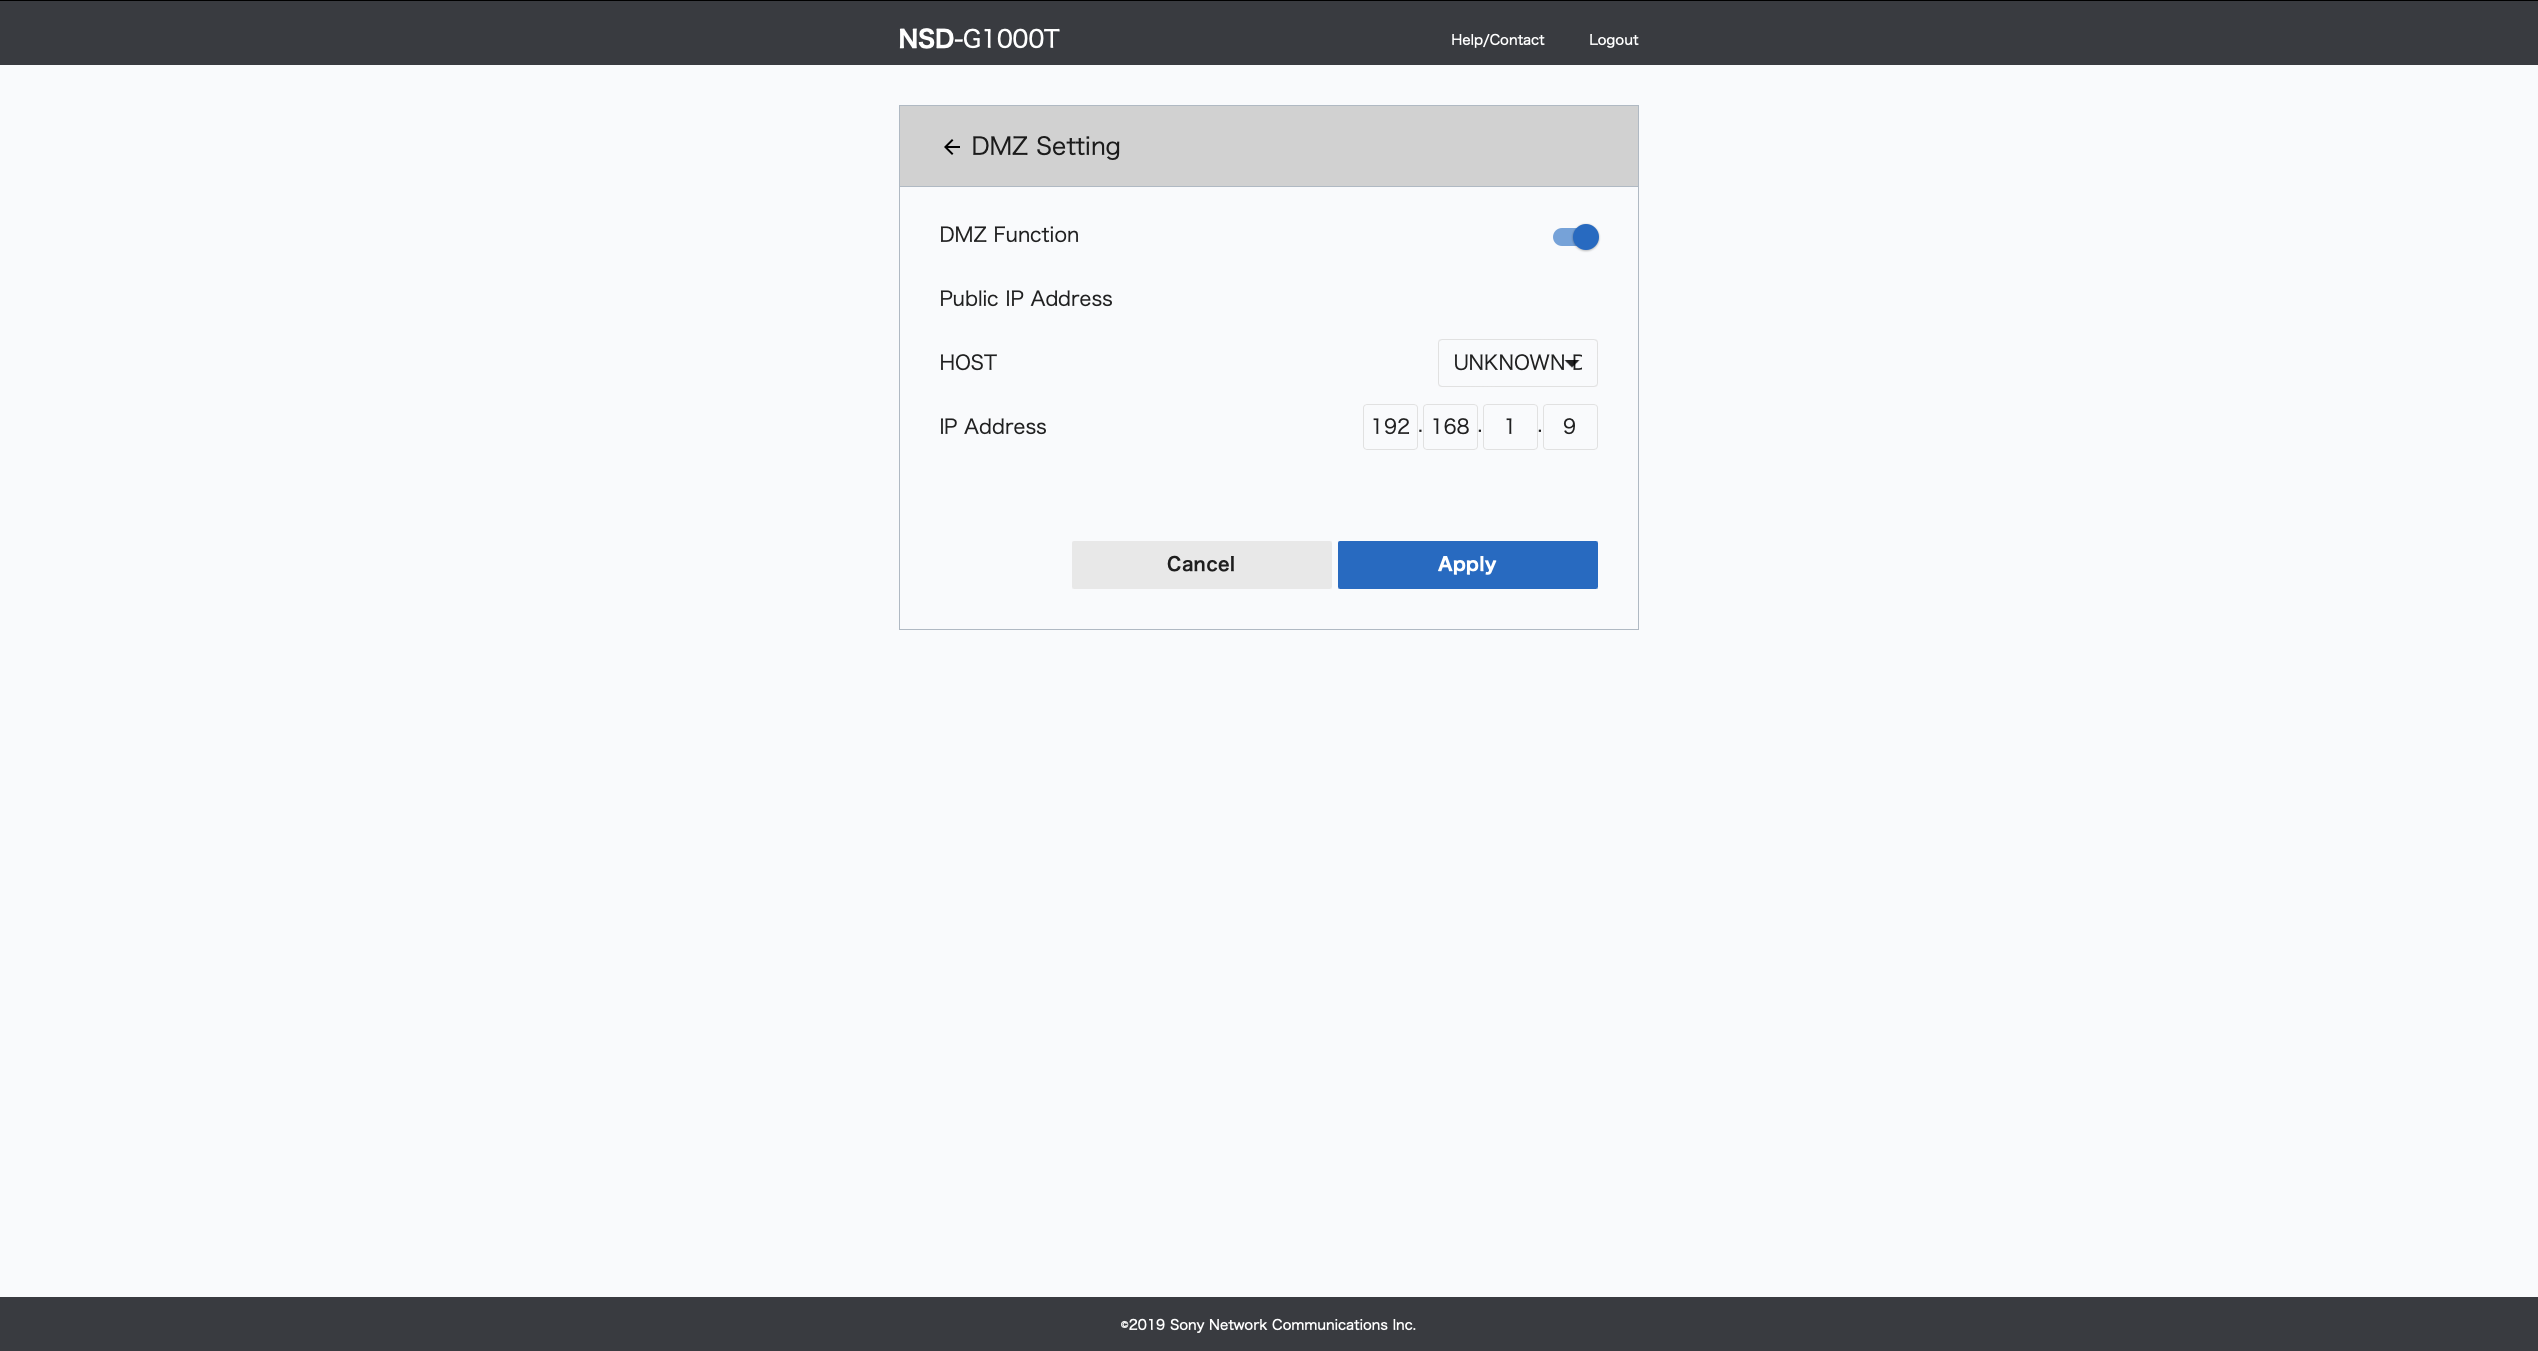Viewport: 2538px width, 1351px height.
Task: Click the DMZ Setting header bar
Action: (1268, 146)
